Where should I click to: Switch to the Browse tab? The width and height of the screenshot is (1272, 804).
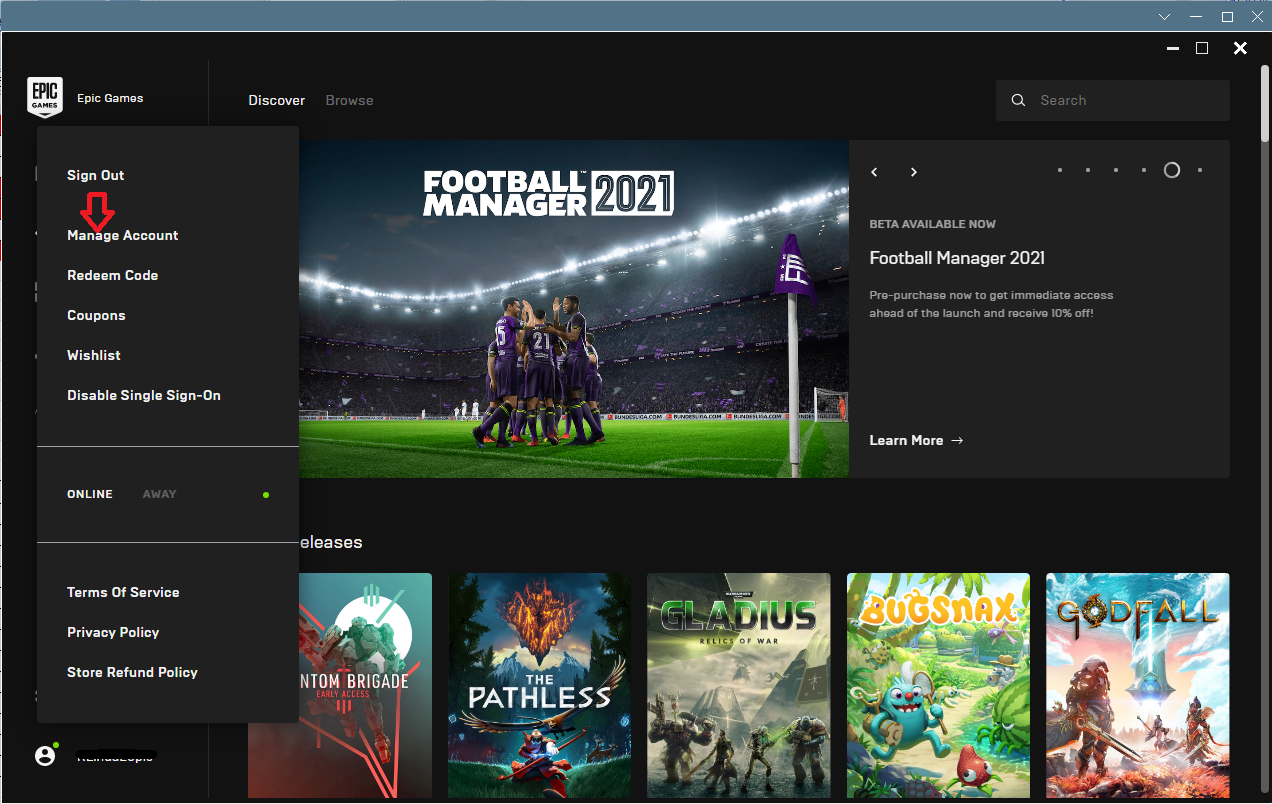[x=350, y=100]
